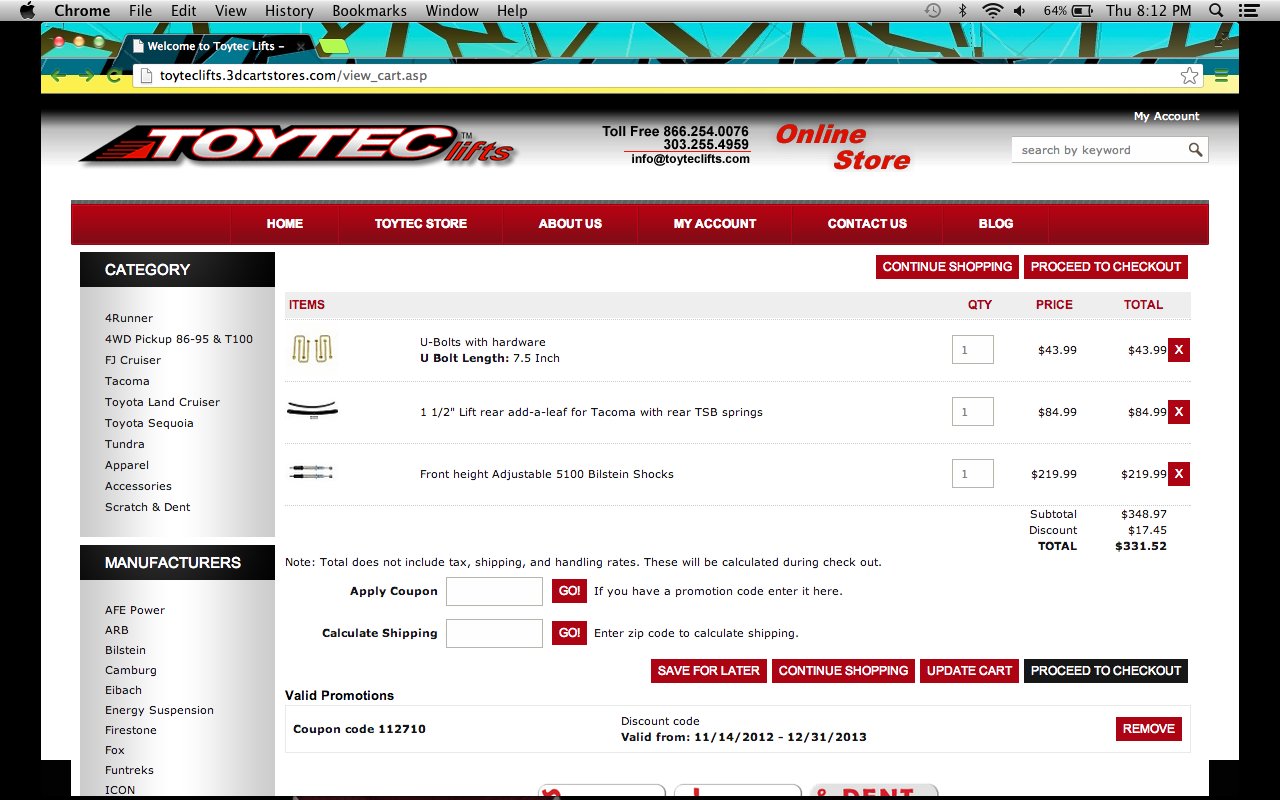Click the CONTINUE SHOPPING button beside Save For Later

[x=843, y=671]
